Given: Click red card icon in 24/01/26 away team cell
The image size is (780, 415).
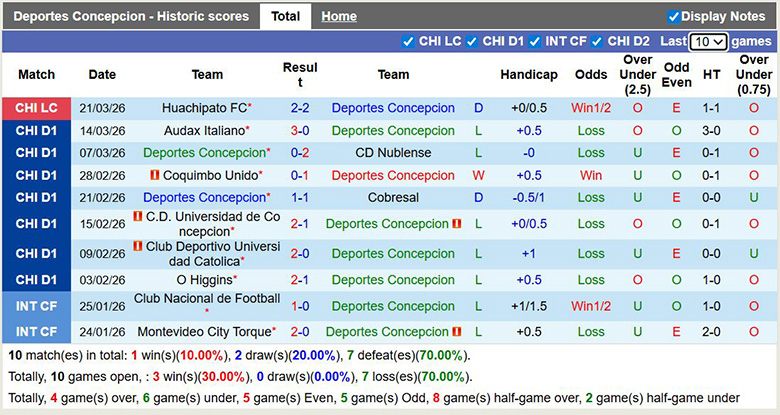Looking at the screenshot, I should 456,332.
